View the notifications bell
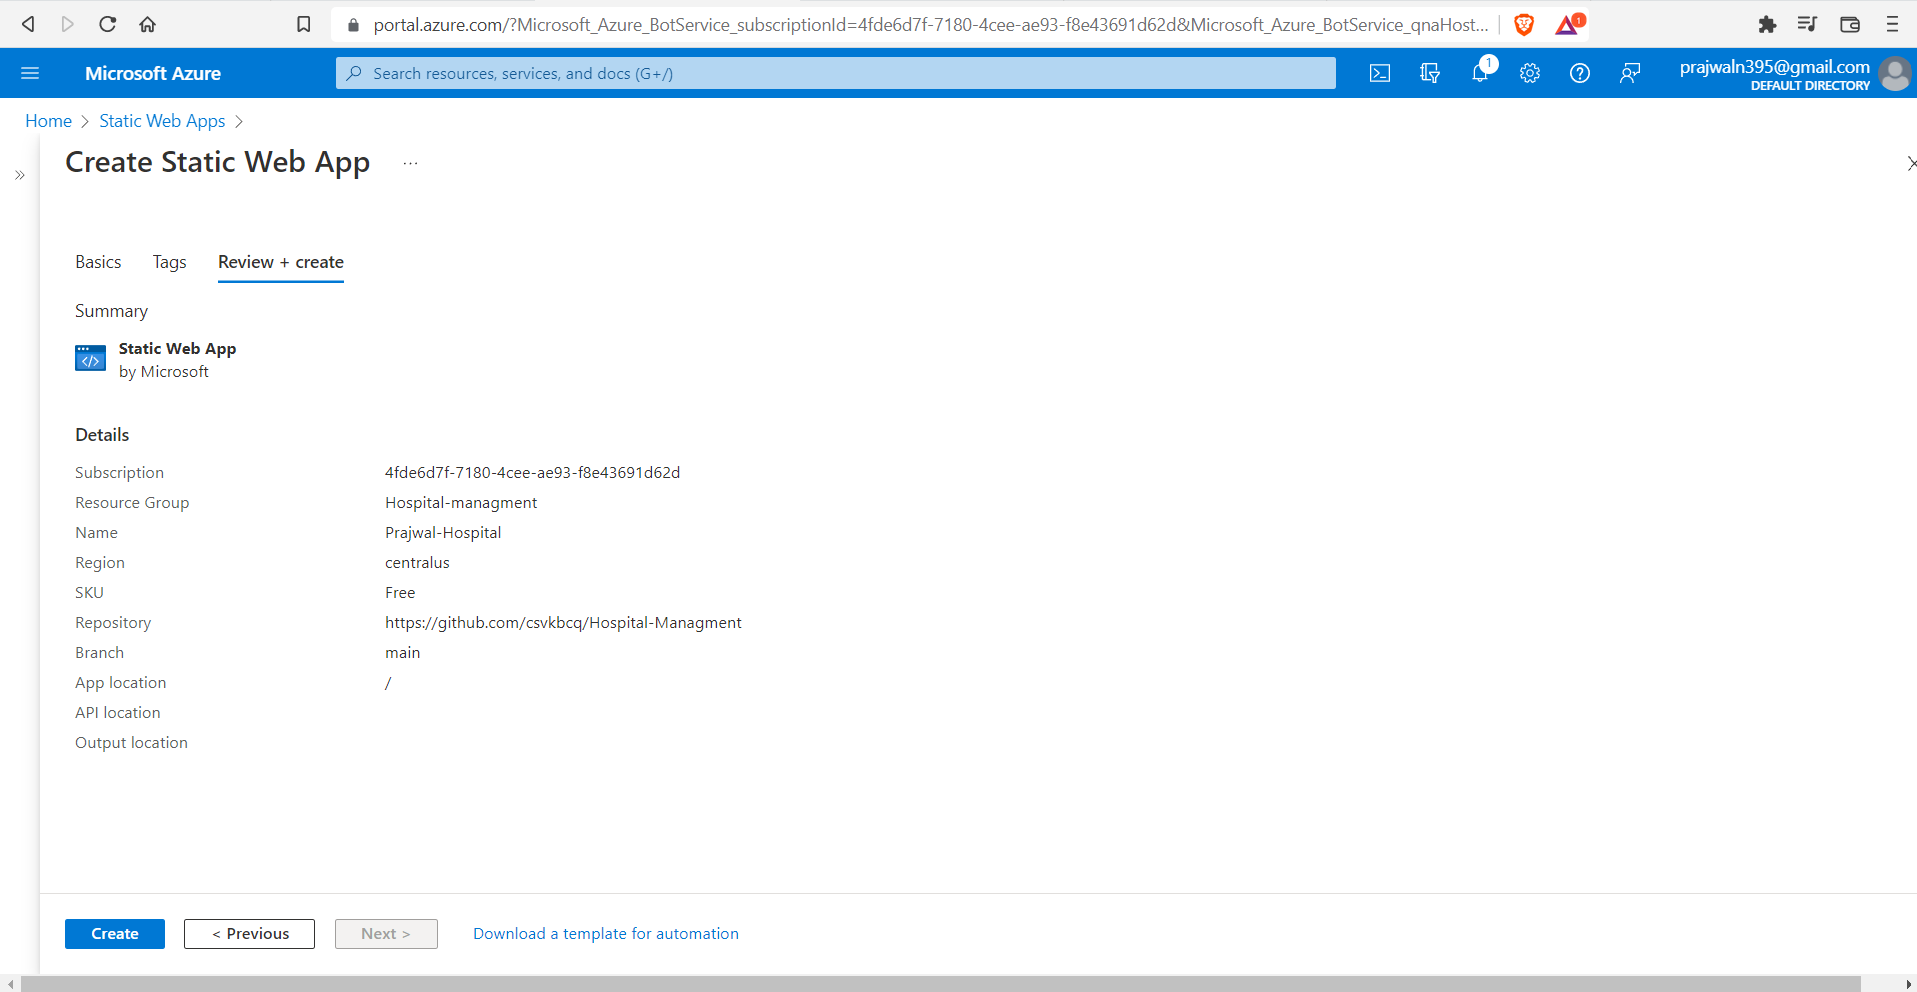 1480,72
